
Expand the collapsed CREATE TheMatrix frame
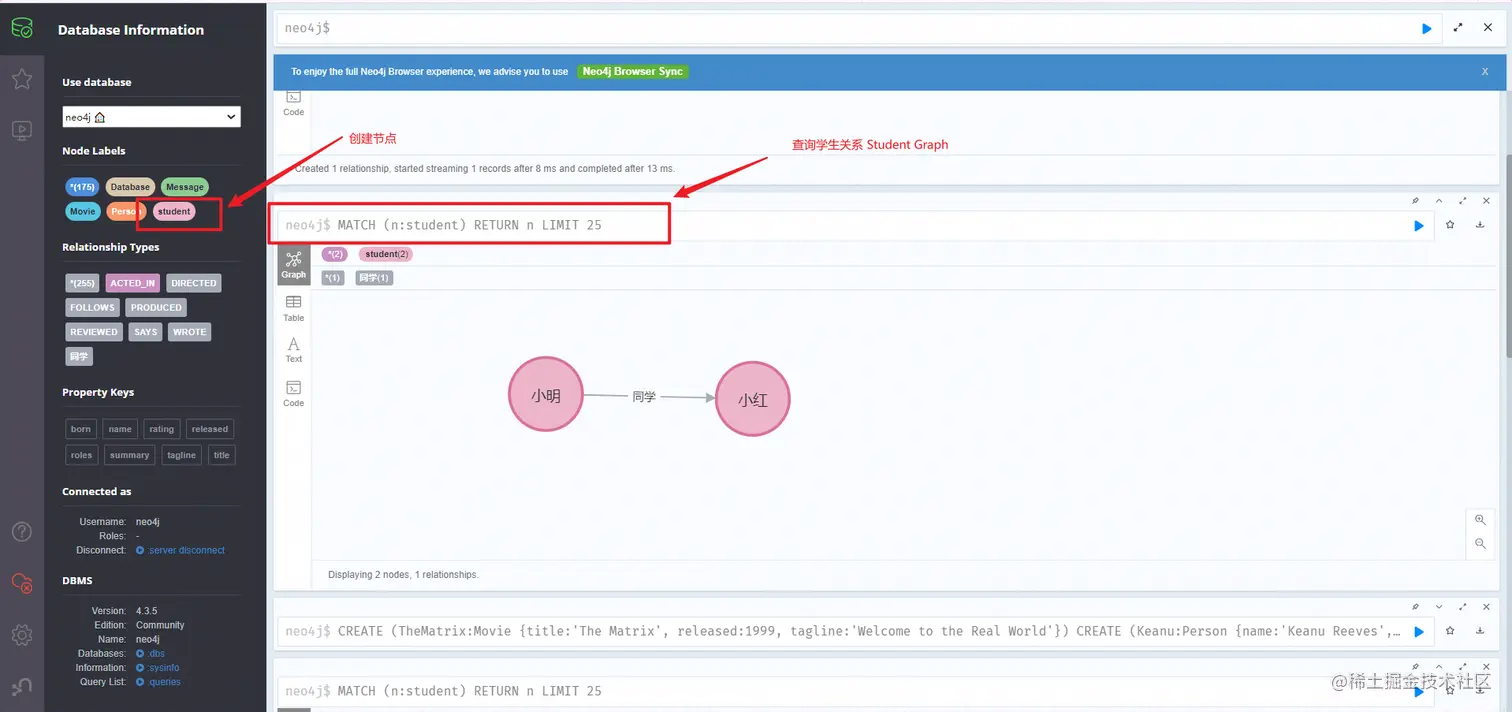1439,607
